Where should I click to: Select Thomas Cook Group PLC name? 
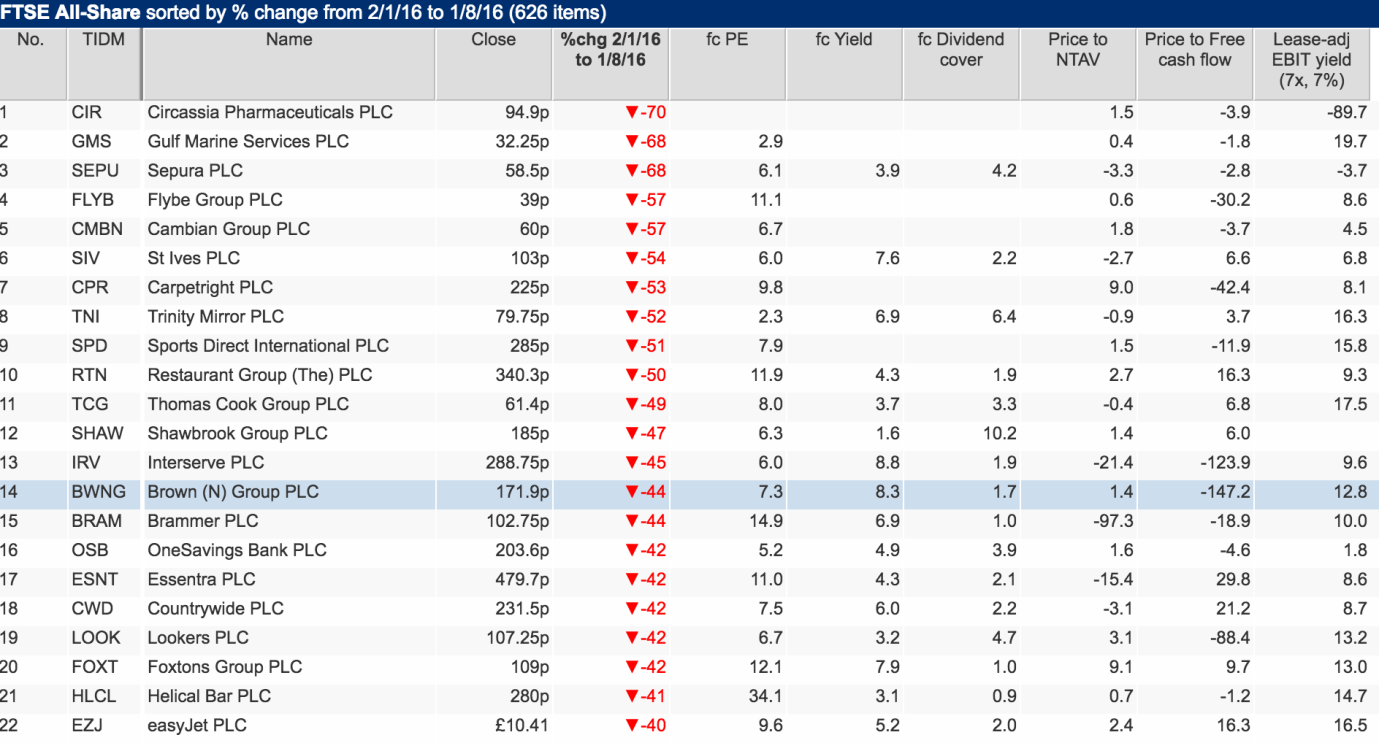coord(248,404)
